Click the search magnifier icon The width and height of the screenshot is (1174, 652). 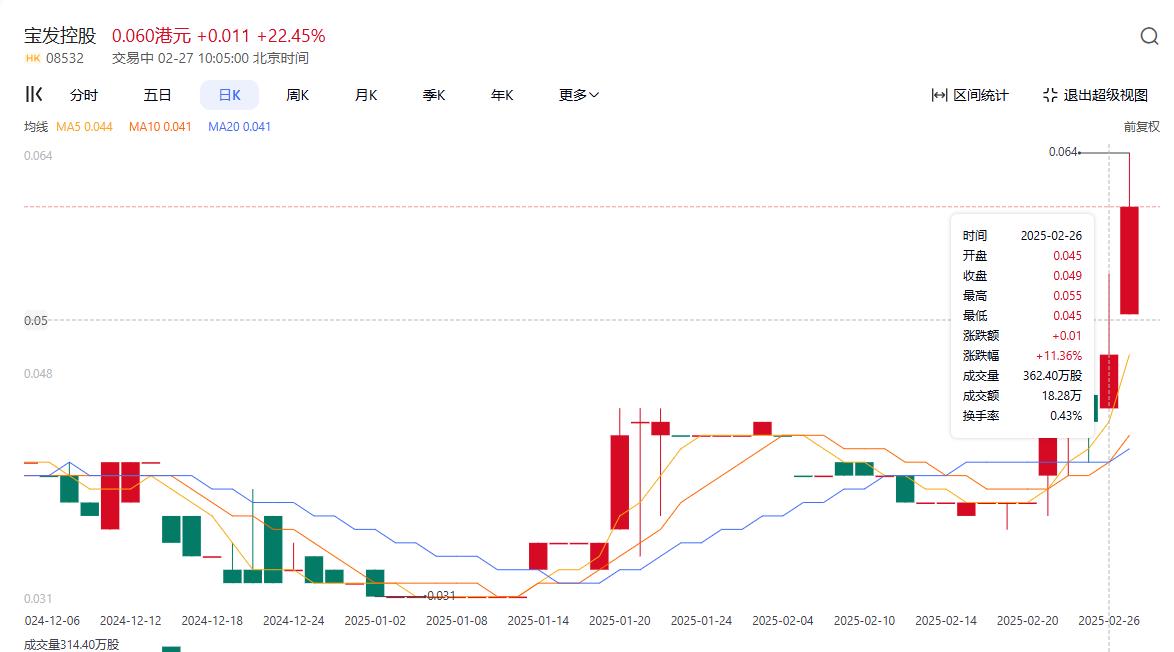click(1149, 36)
